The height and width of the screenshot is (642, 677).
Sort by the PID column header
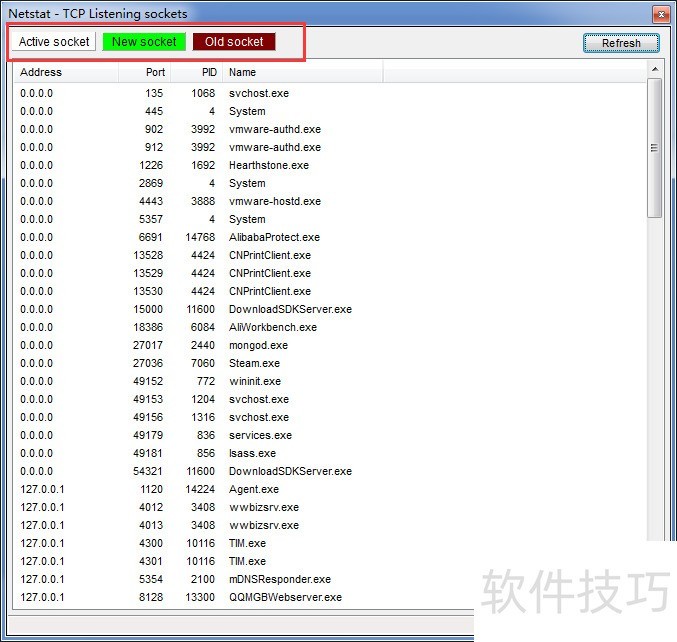tap(197, 72)
